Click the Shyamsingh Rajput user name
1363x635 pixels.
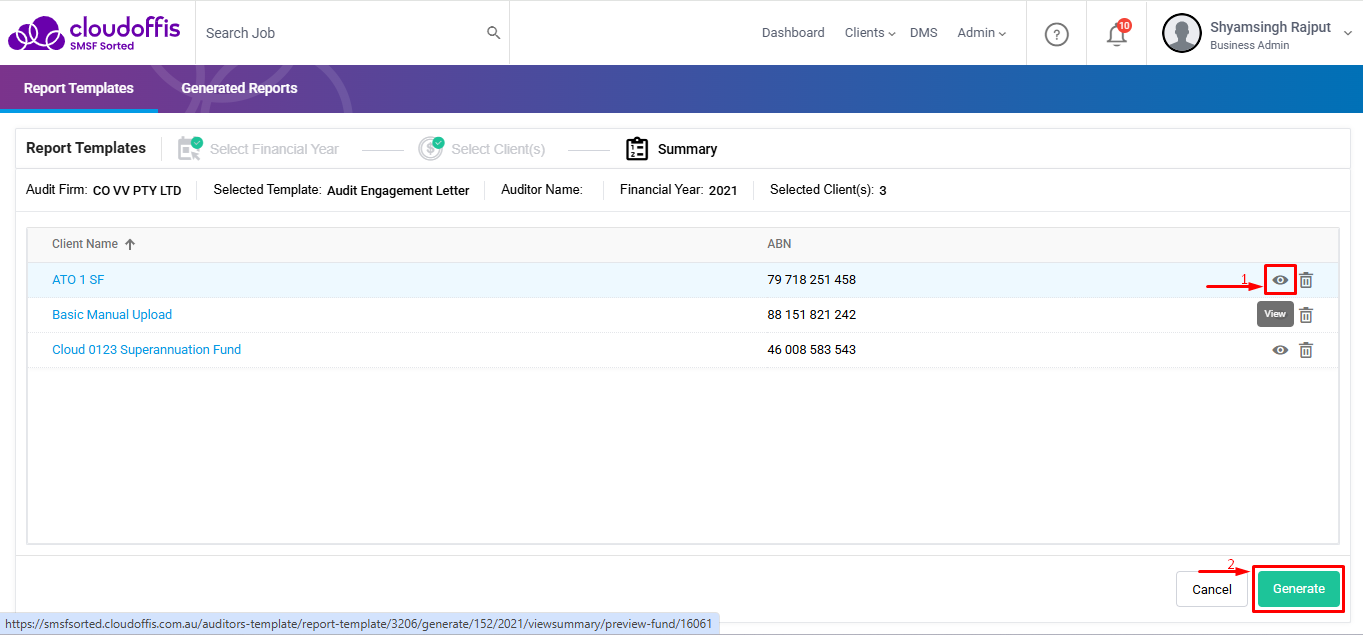(1270, 27)
